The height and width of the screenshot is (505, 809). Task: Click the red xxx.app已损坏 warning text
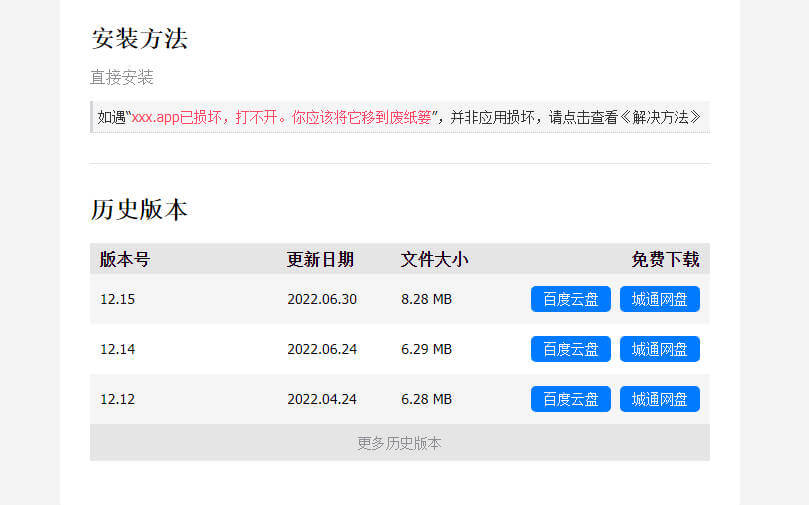click(281, 118)
